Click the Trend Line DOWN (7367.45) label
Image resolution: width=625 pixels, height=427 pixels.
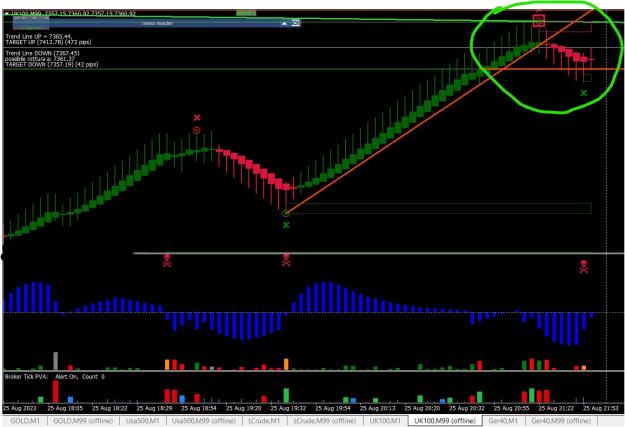point(42,53)
